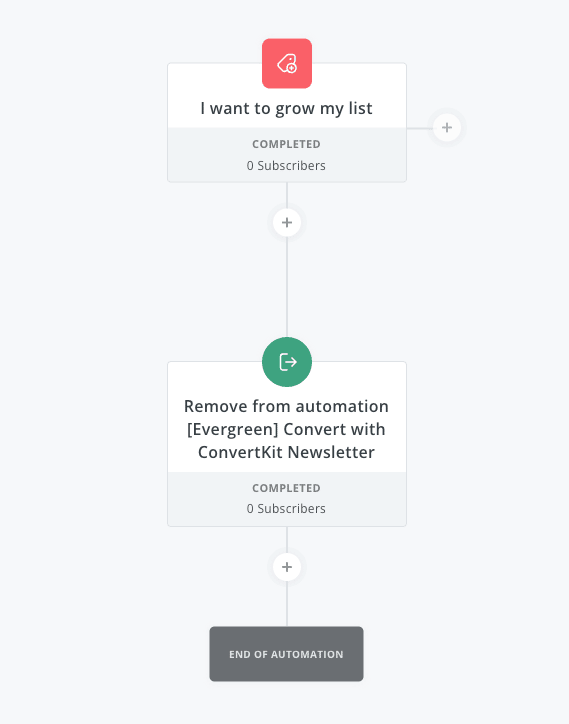The image size is (569, 724).
Task: Click the green remove-from-automation exit icon
Action: (287, 362)
